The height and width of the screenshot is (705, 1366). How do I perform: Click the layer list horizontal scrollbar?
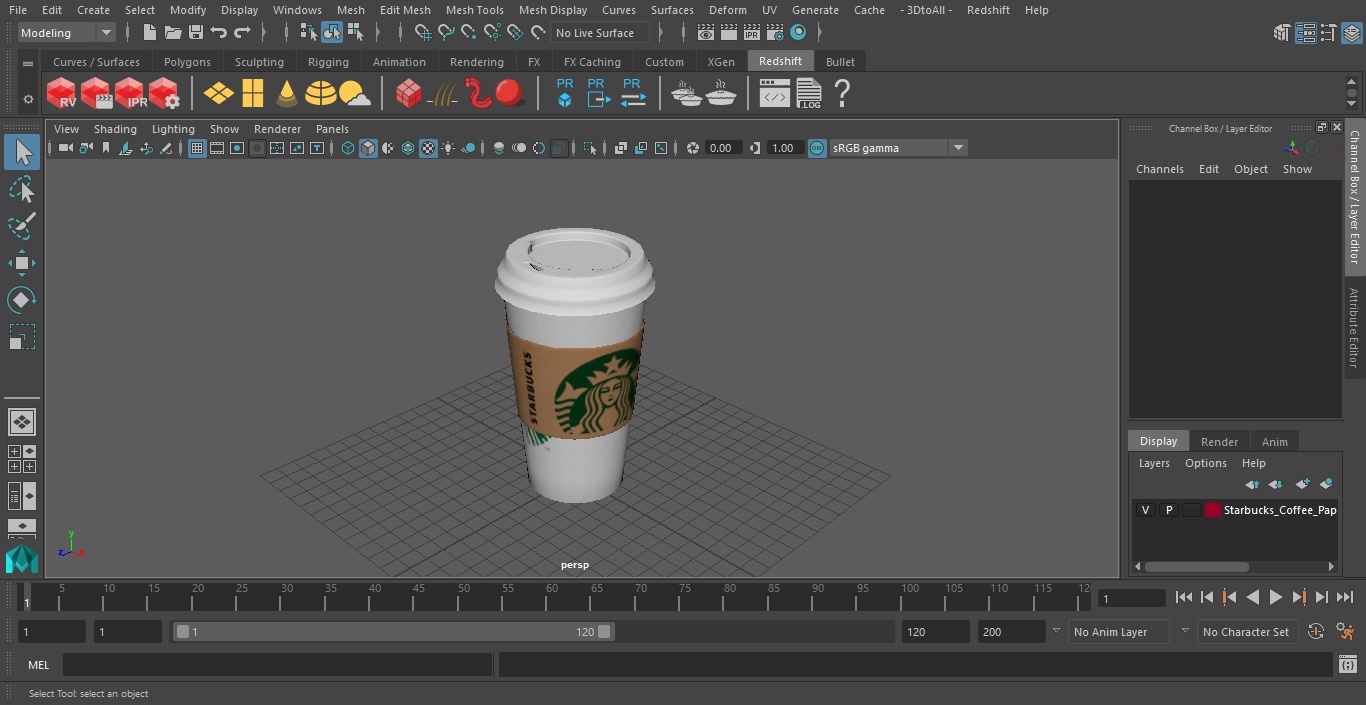click(x=1196, y=566)
